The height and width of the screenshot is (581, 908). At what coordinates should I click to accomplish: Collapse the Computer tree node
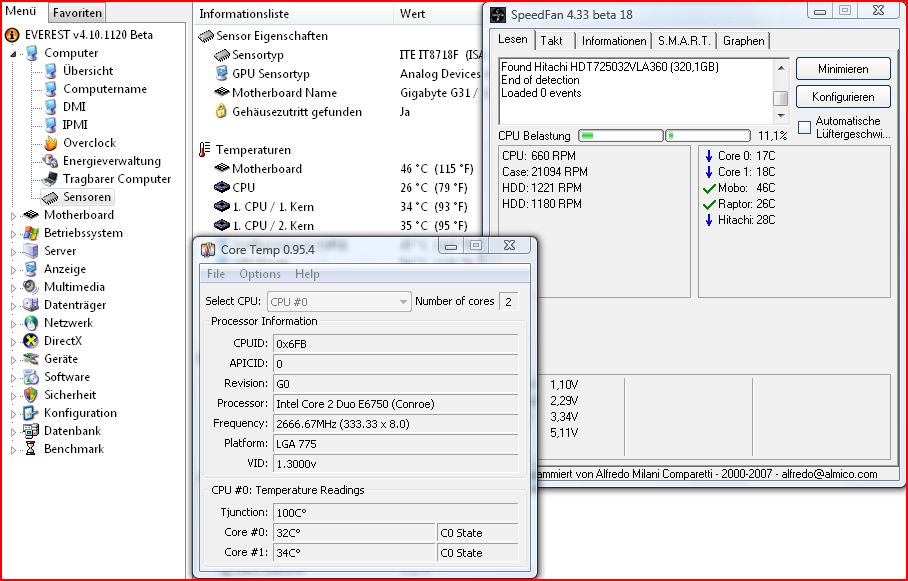13,54
